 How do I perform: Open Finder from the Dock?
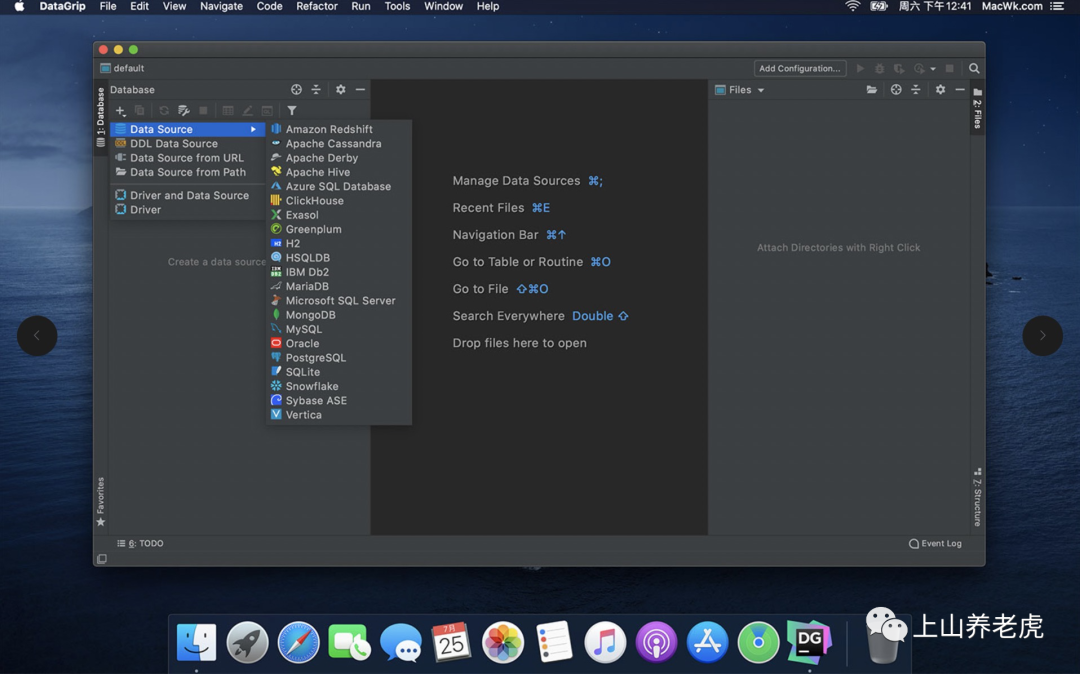[x=196, y=642]
